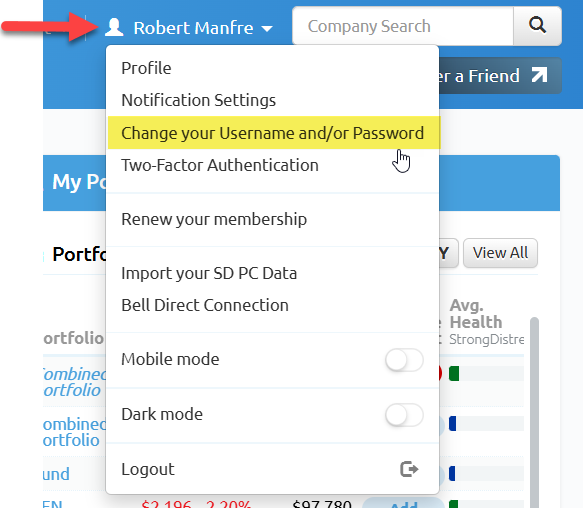Image resolution: width=583 pixels, height=508 pixels.
Task: Click the magnifying glass search button
Action: (537, 26)
